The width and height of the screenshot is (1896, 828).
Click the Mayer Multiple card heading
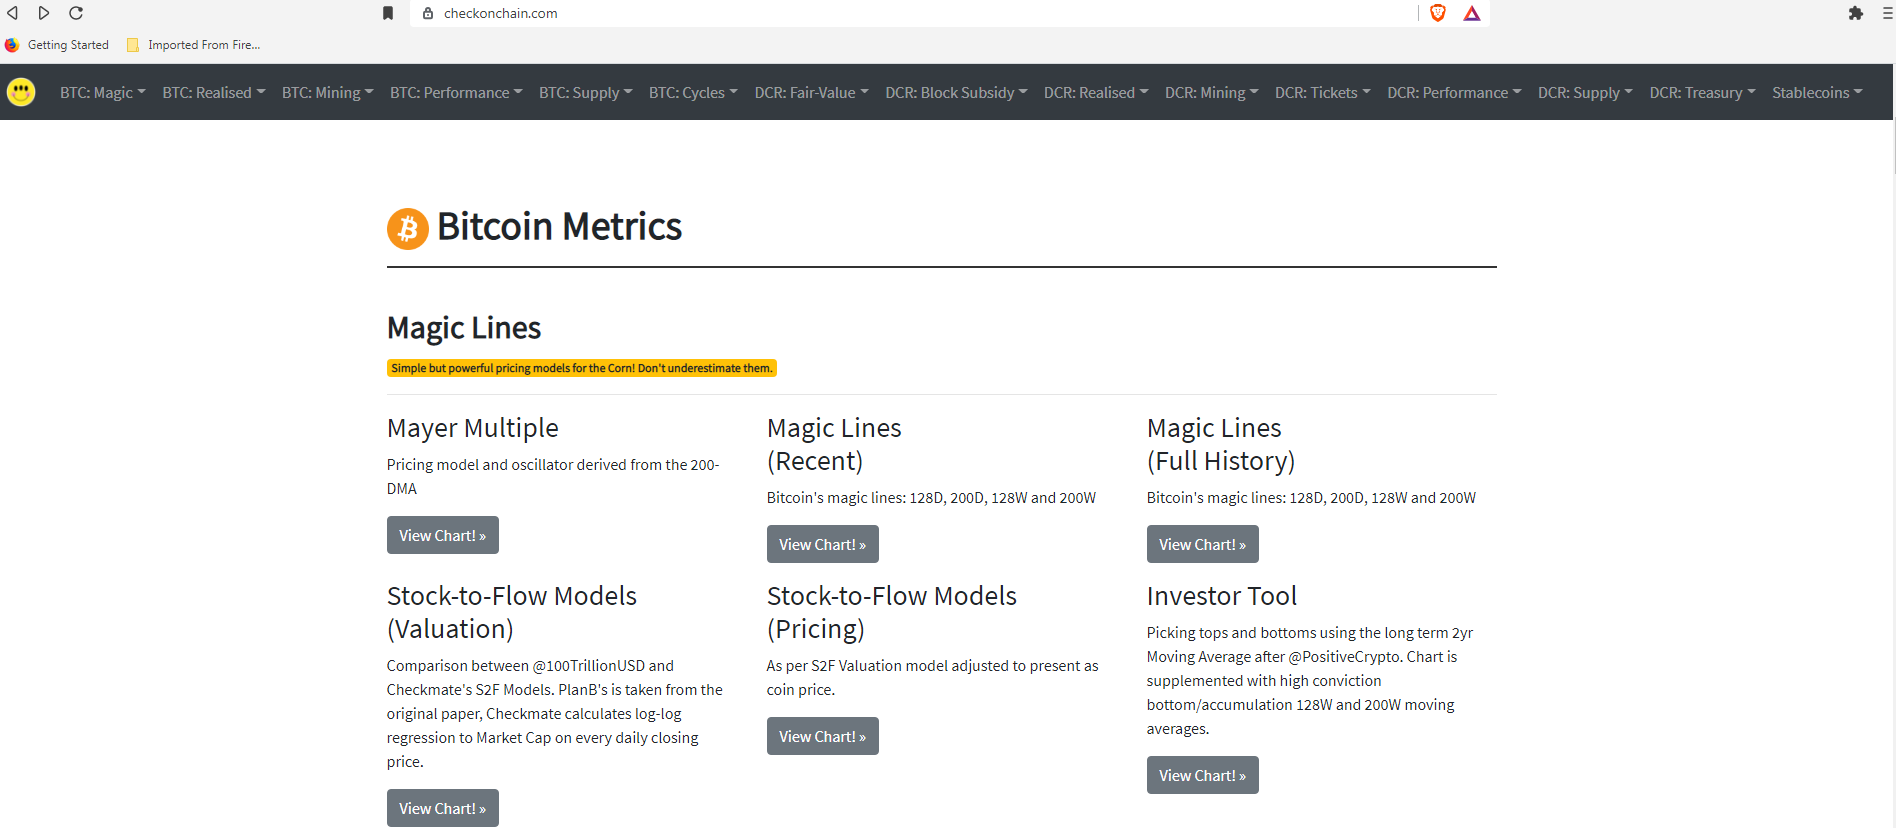473,428
